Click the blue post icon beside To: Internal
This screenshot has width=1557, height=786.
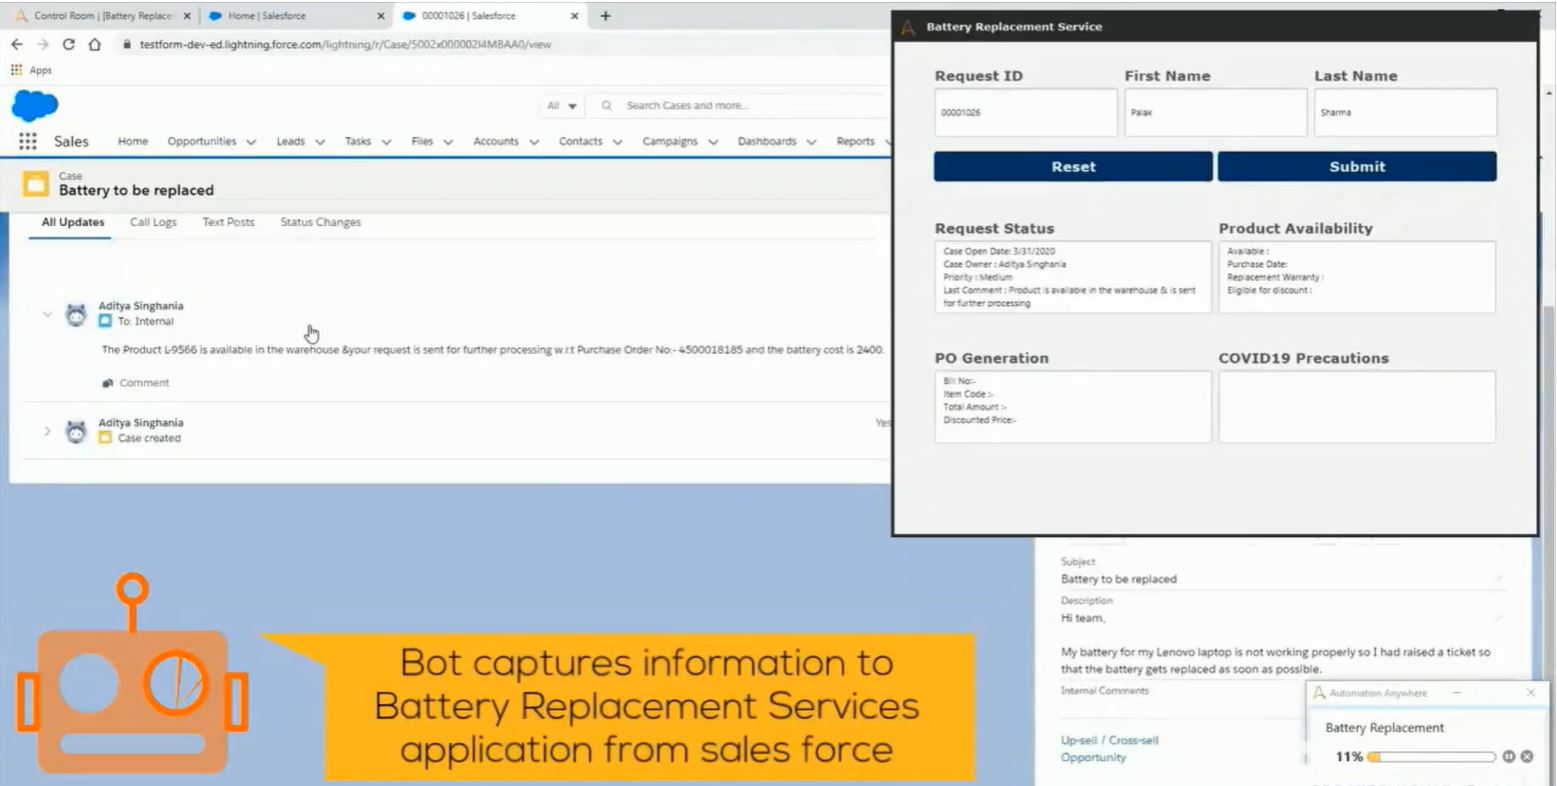105,321
